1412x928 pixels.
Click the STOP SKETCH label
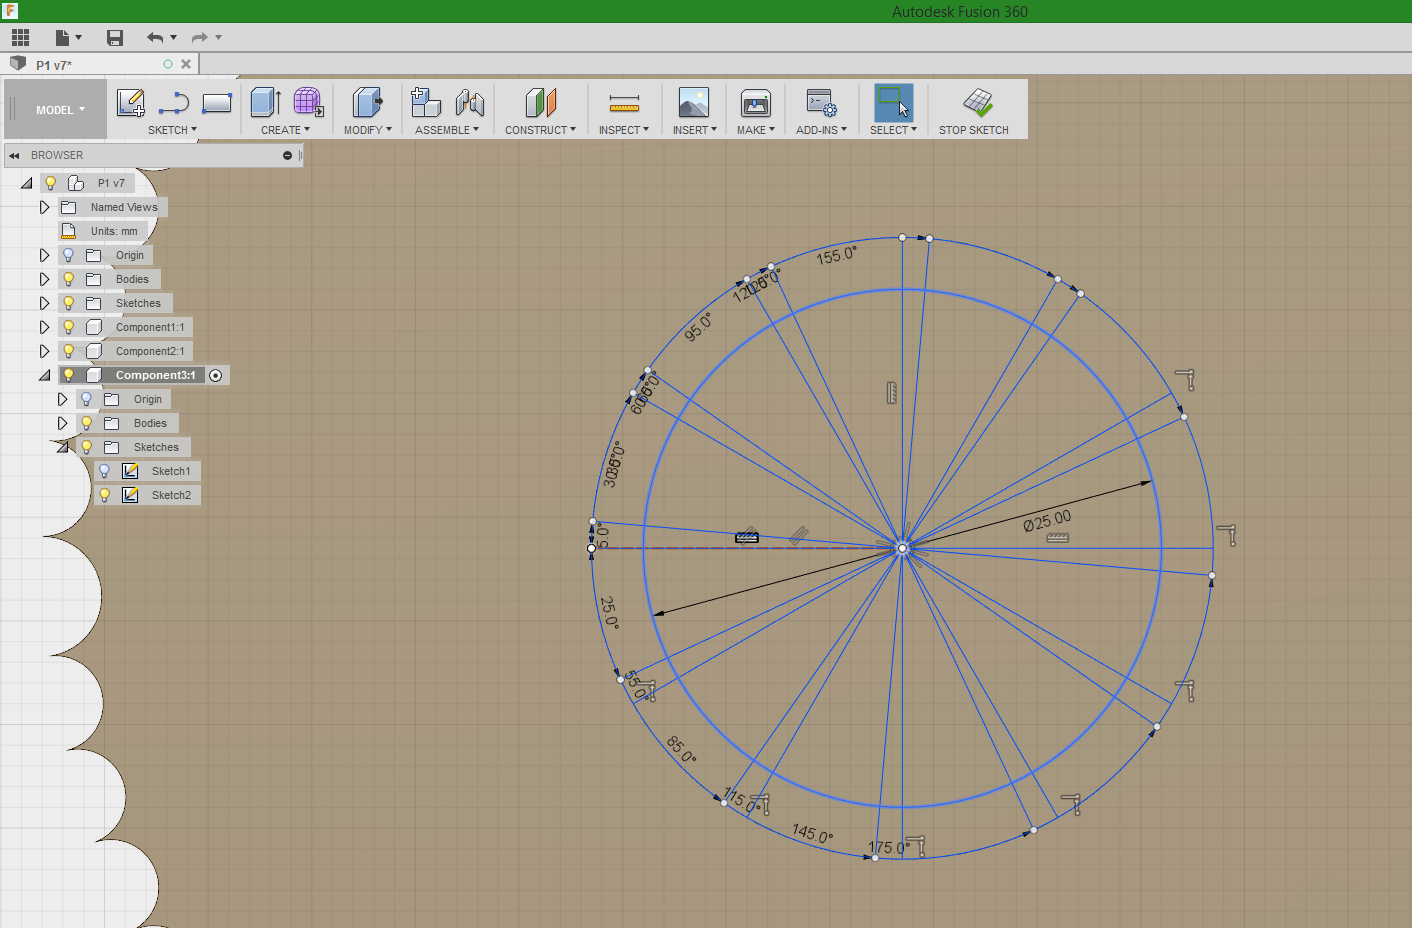coord(974,130)
